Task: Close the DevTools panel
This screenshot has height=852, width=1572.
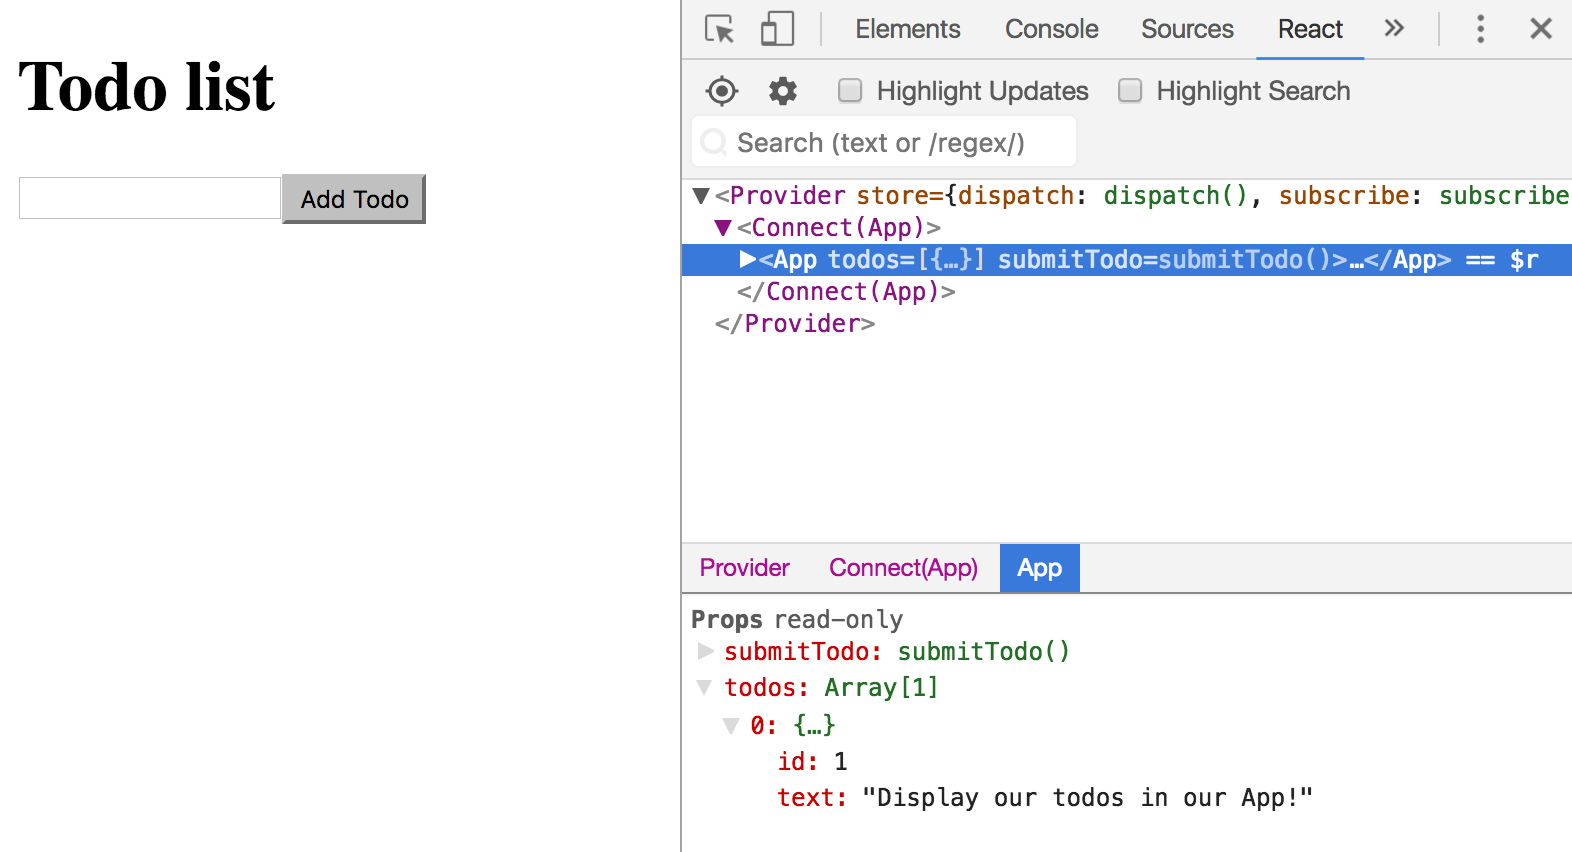Action: pos(1540,29)
